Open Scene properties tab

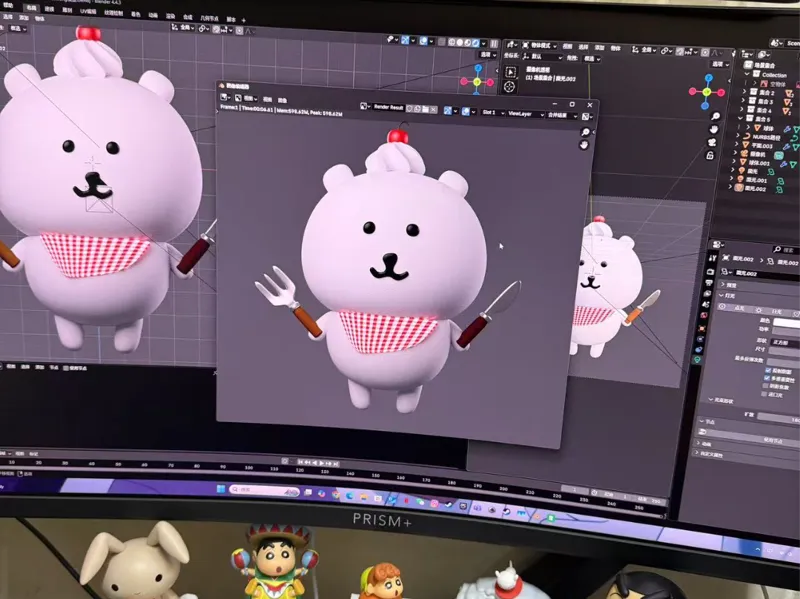(706, 305)
